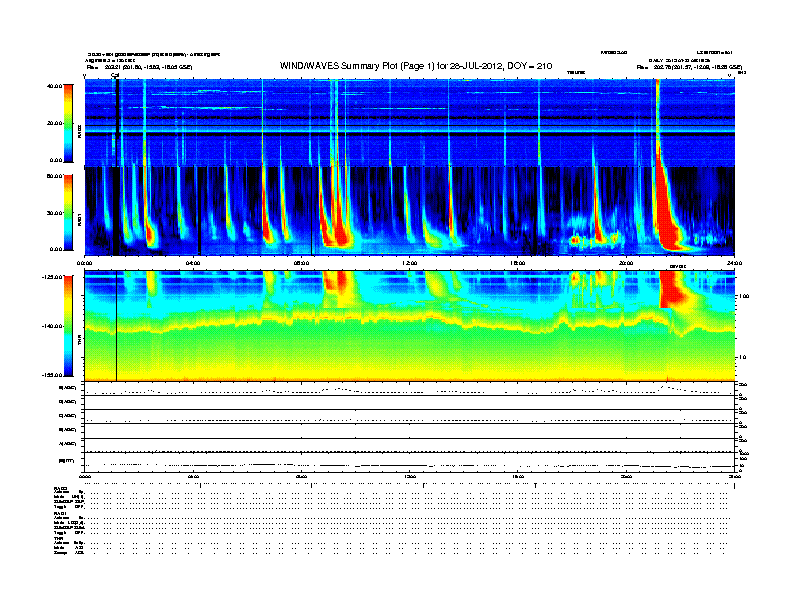
Task: Select the TNR color bar
Action: [68, 326]
